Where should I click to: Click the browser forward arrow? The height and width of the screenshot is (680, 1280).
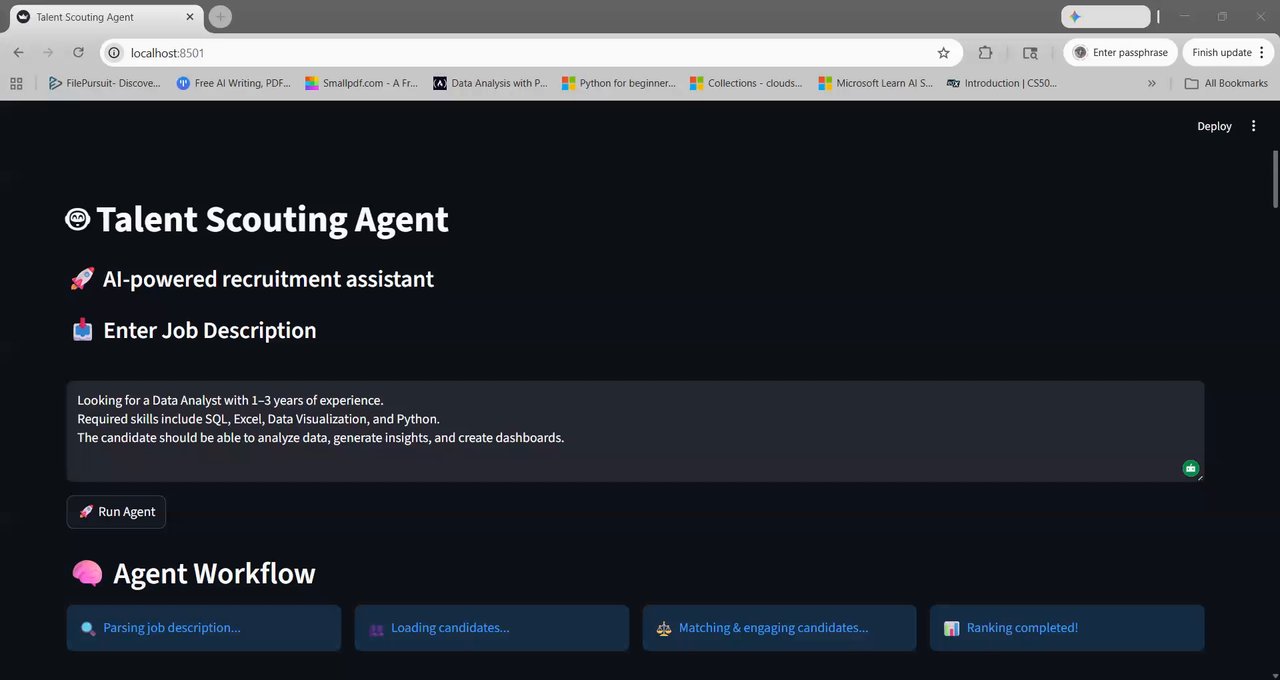[48, 53]
